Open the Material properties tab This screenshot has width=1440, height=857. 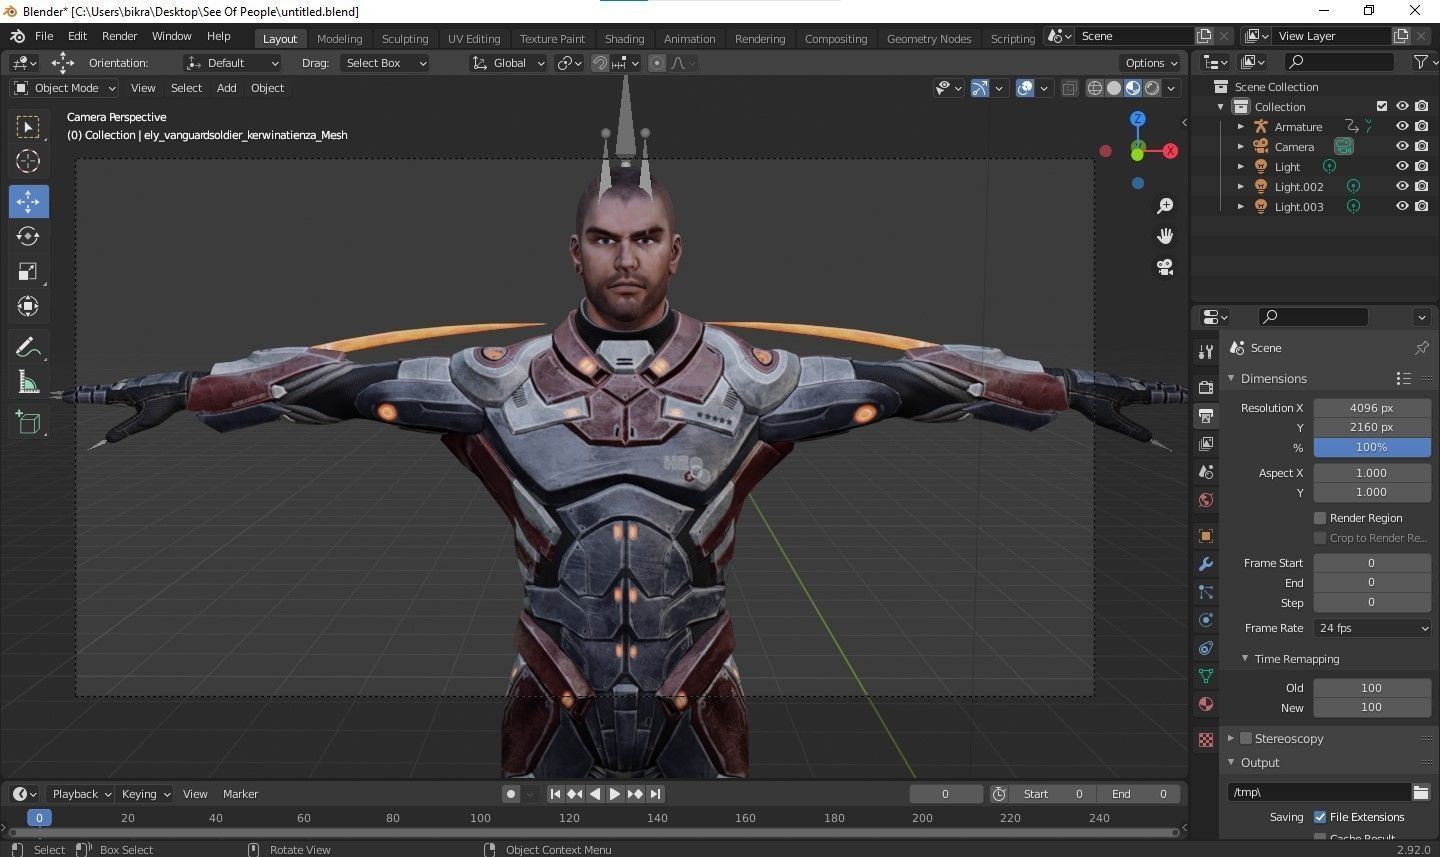click(1206, 703)
